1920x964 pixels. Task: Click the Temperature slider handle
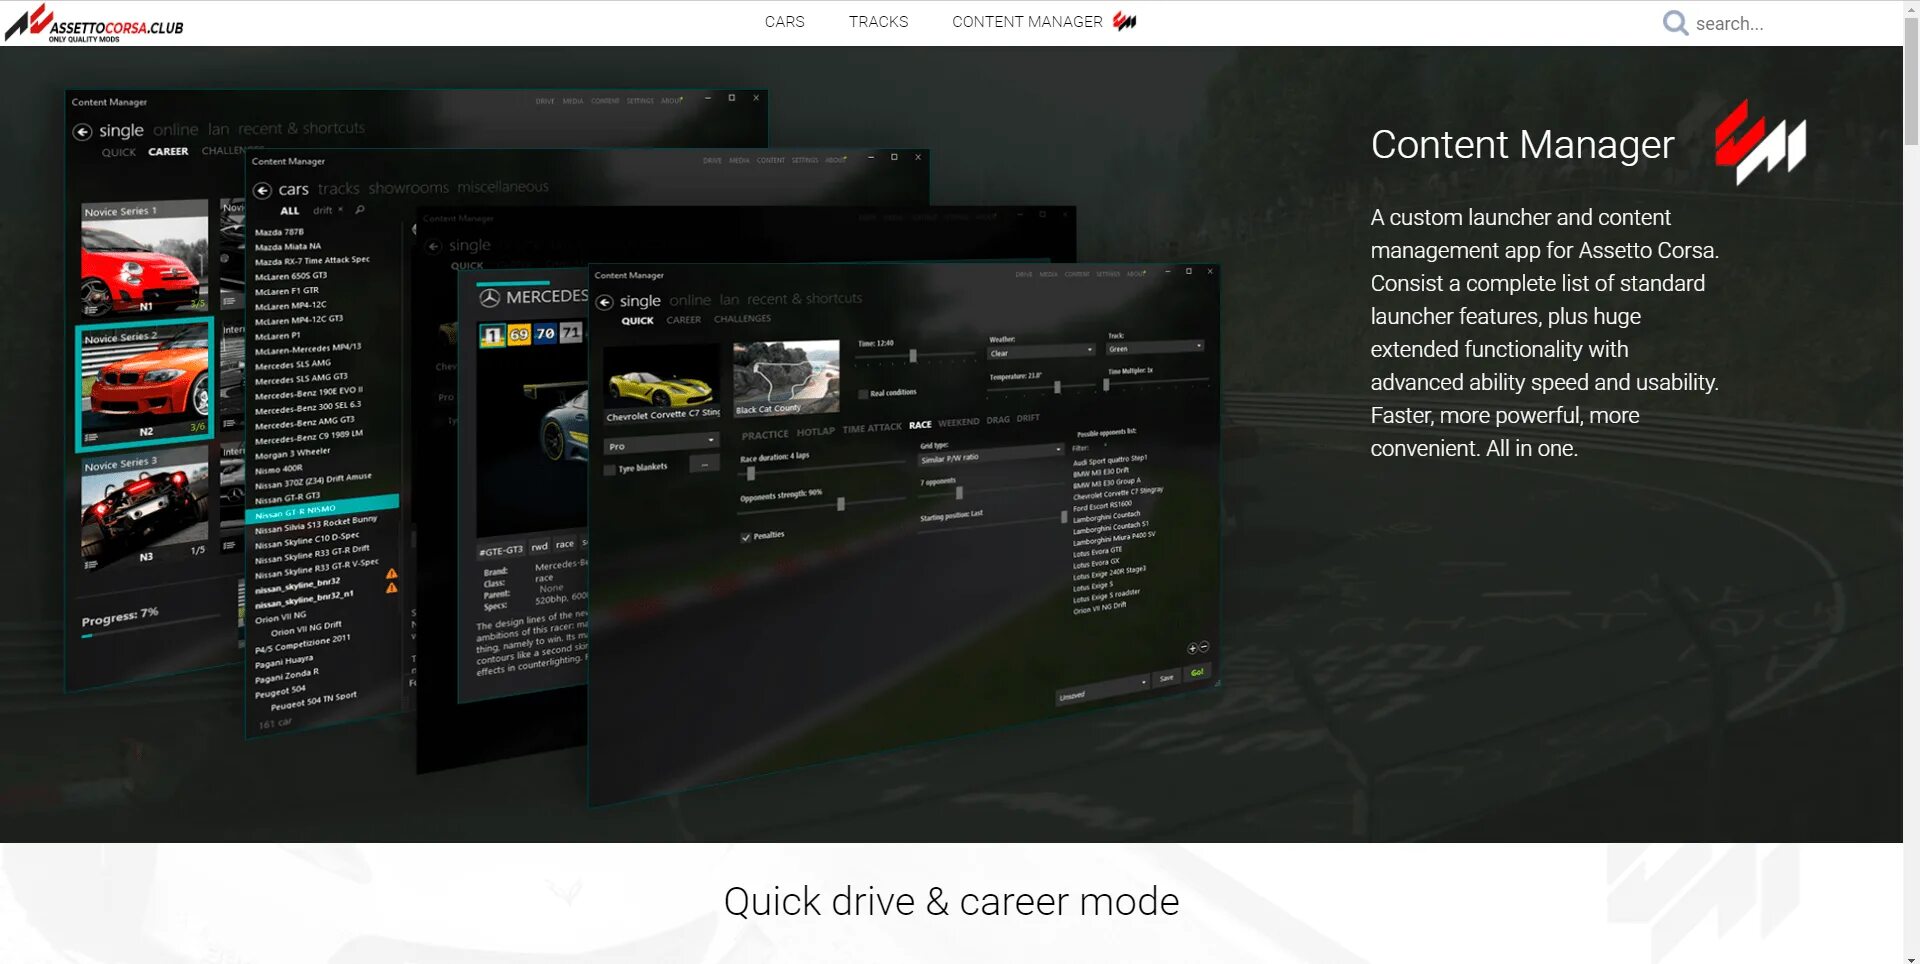click(1057, 387)
